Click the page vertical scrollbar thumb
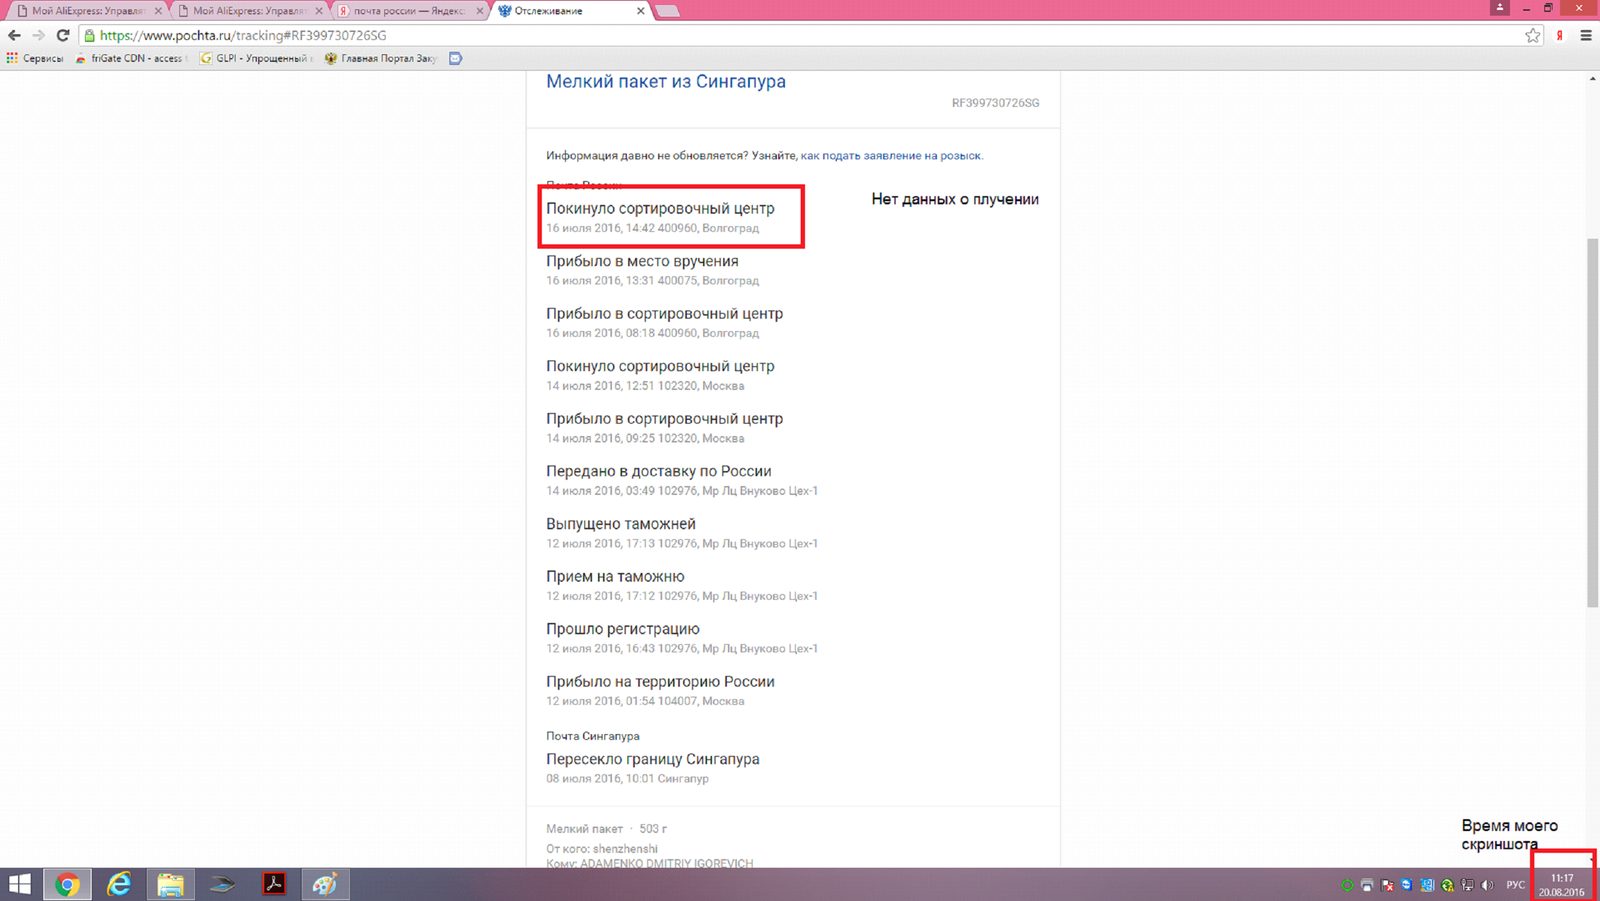1600x901 pixels. (1592, 422)
